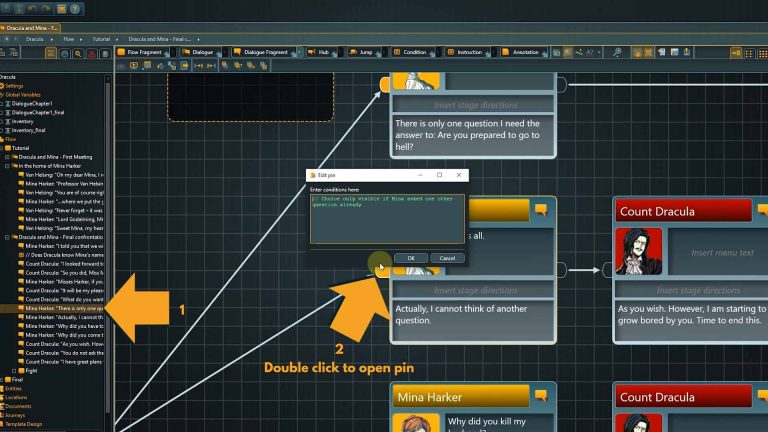Collapse In the home of Mina Harker
This screenshot has height=432, width=768.
point(7,166)
